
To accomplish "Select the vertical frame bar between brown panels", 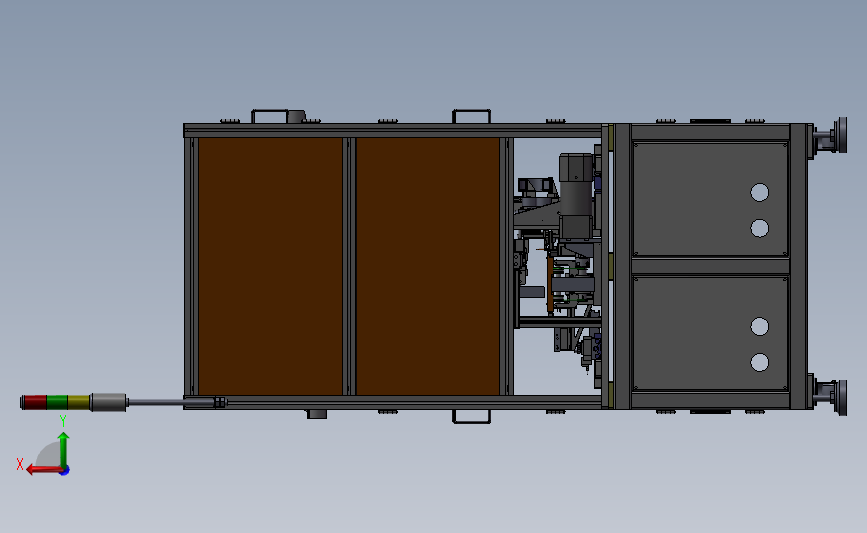I will pos(349,266).
